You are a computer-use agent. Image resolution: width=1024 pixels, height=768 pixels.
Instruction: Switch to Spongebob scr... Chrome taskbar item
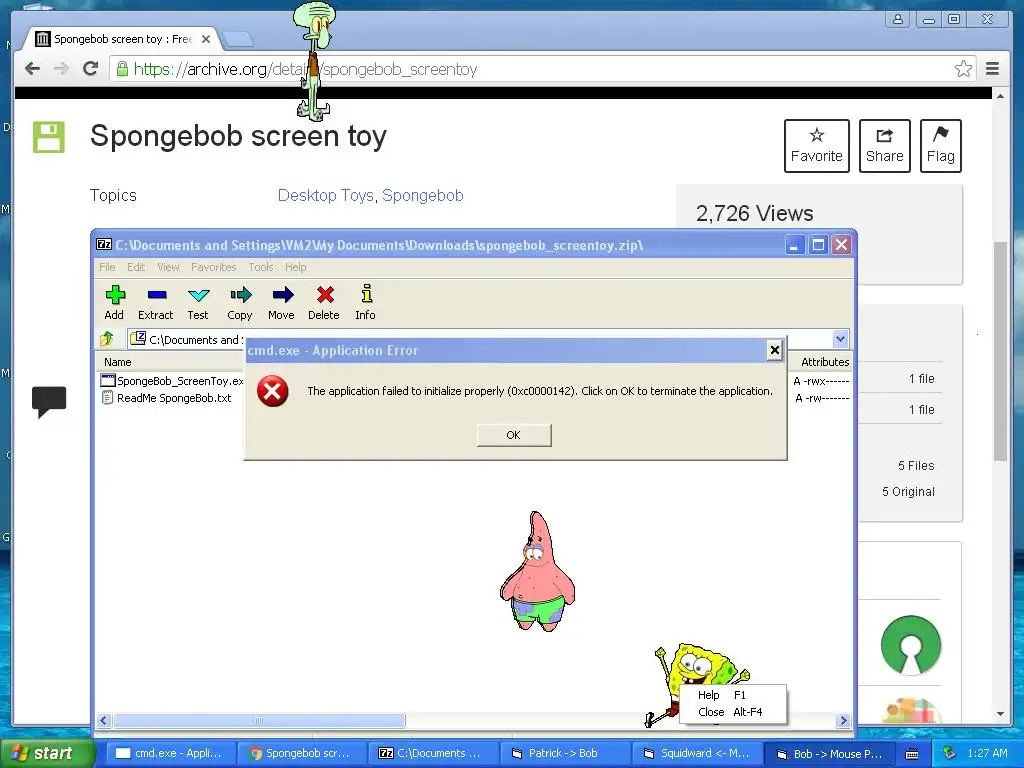pyautogui.click(x=302, y=754)
